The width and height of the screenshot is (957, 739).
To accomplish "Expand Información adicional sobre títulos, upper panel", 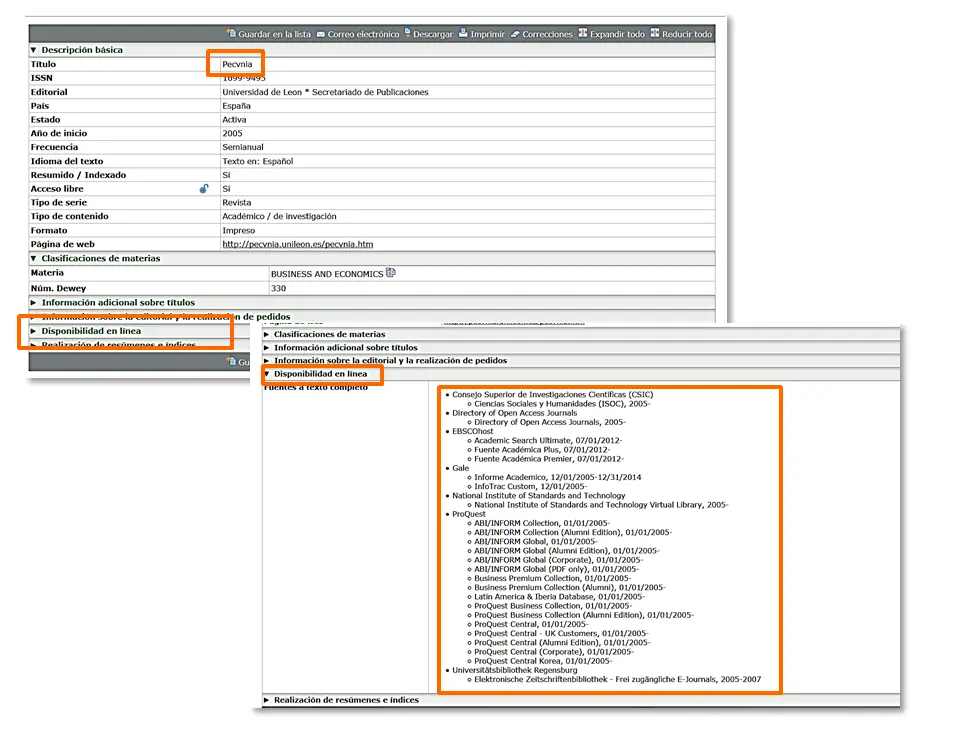I will [34, 302].
